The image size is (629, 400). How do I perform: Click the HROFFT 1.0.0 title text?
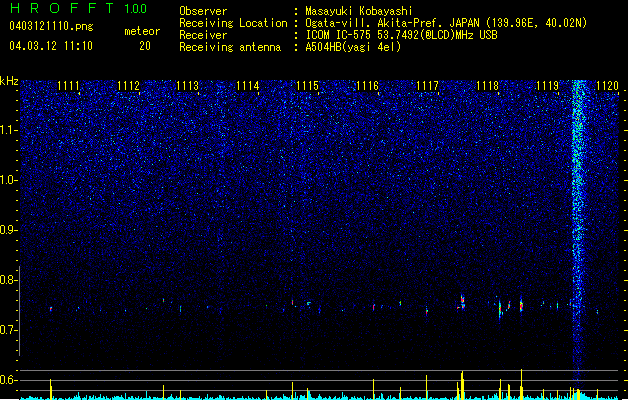79,8
